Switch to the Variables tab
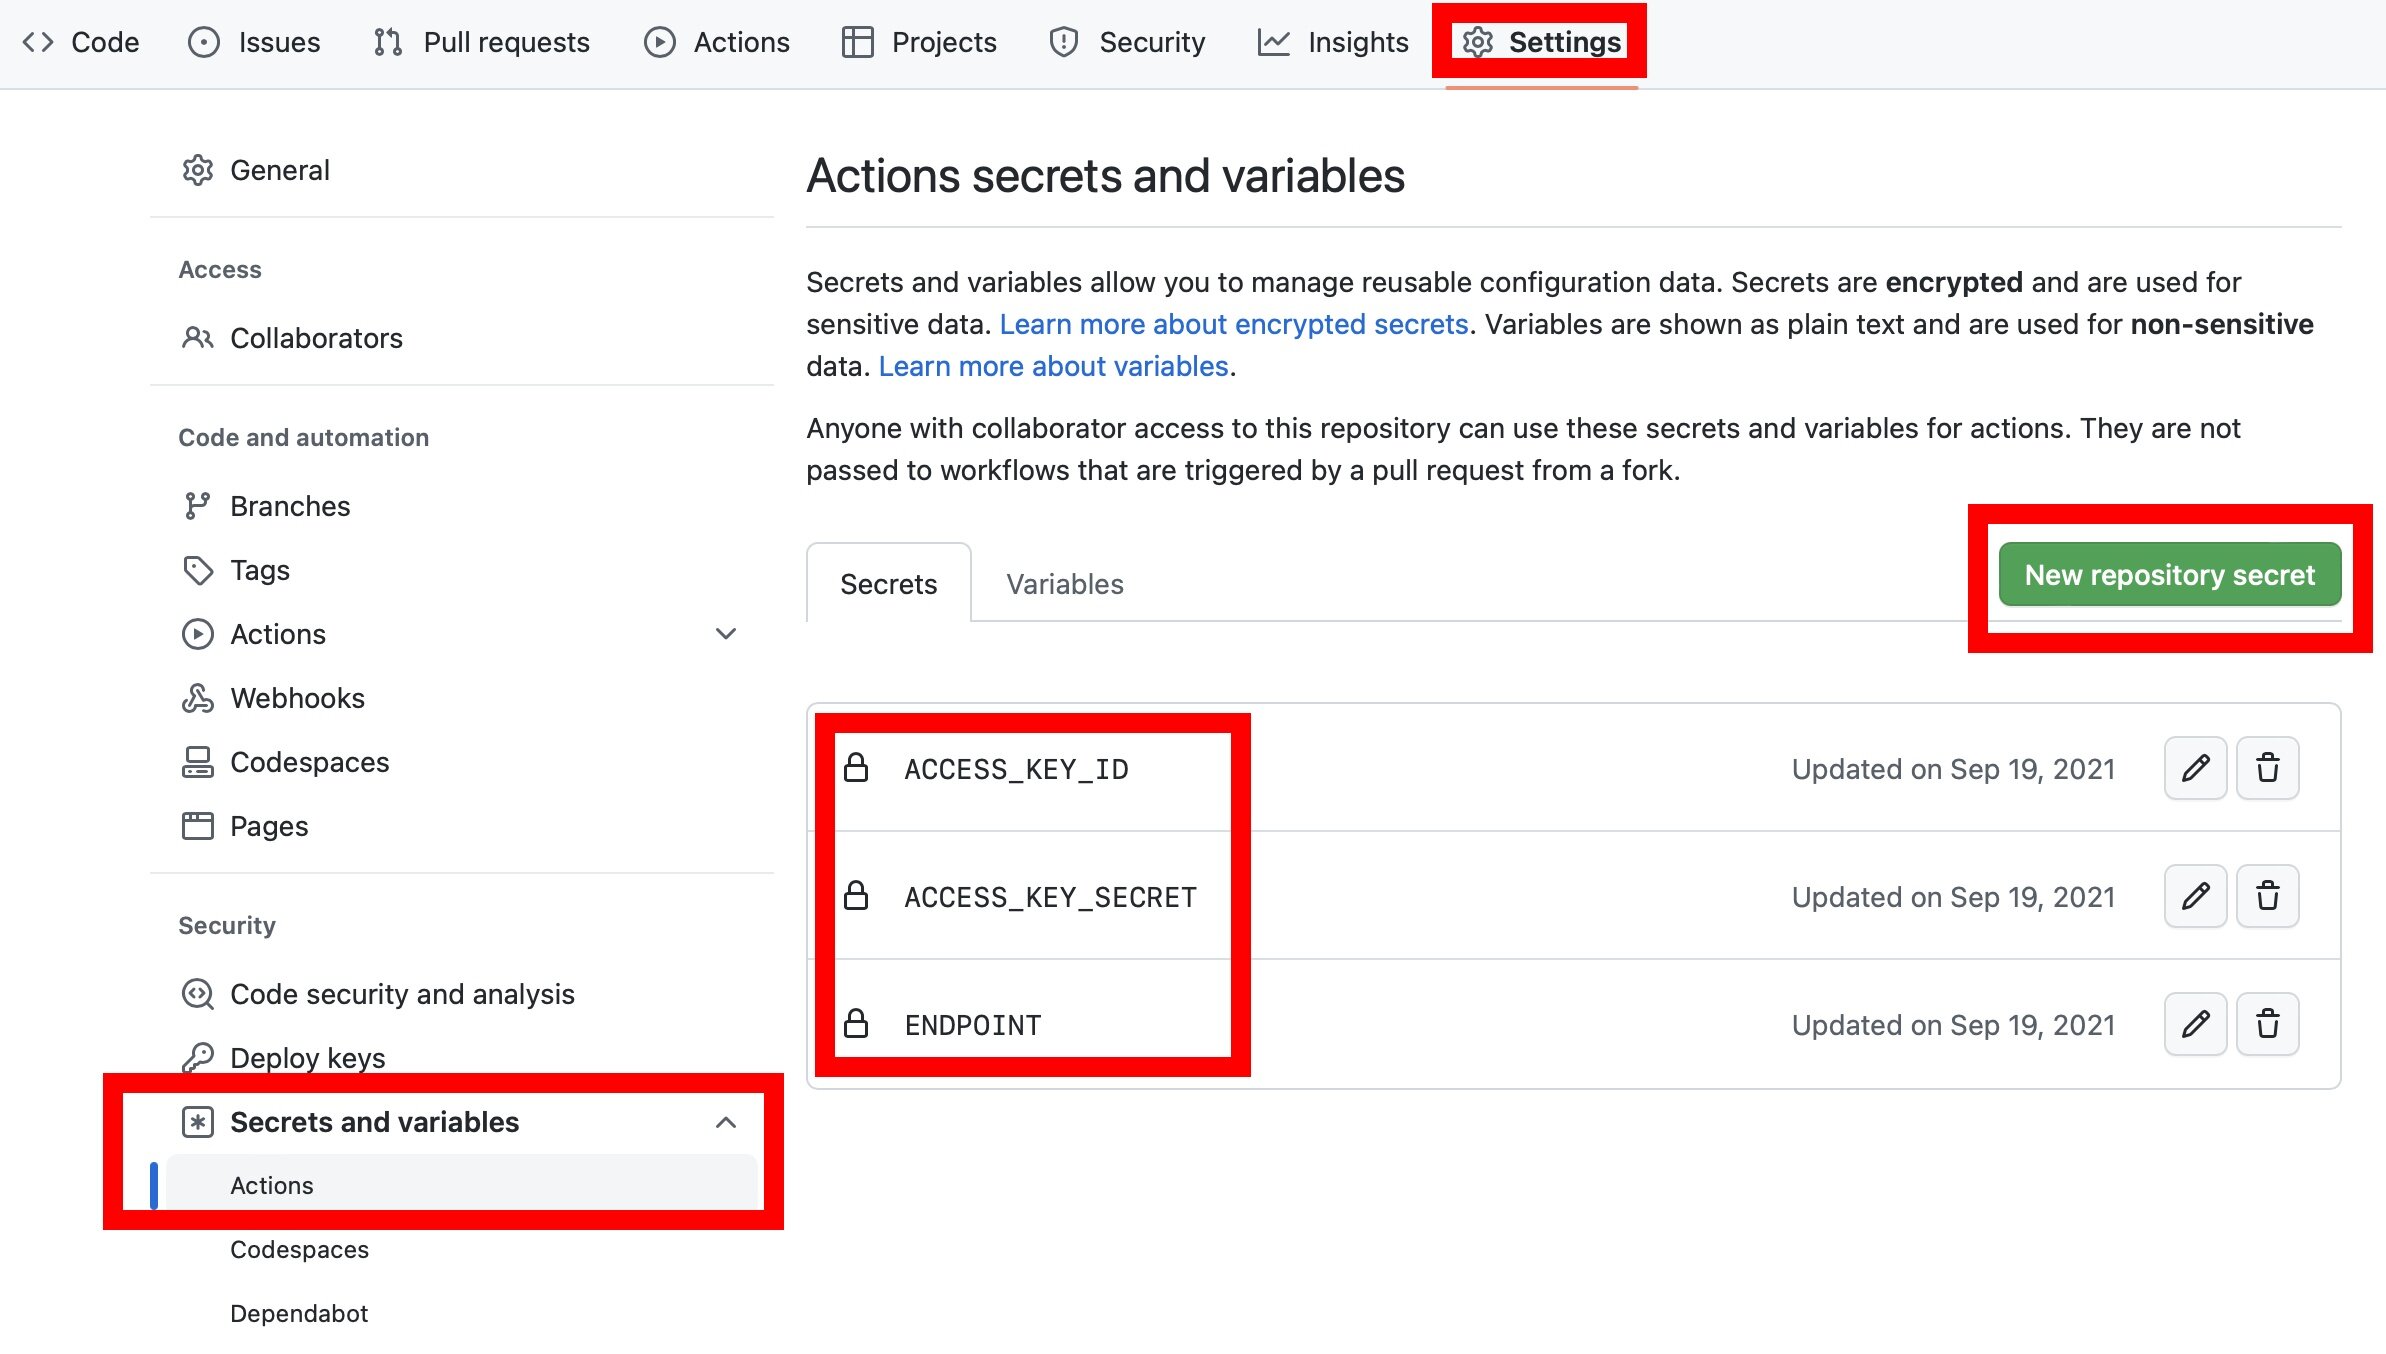Viewport: 2386px width, 1354px height. 1064,584
